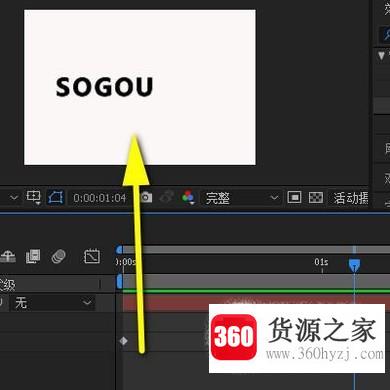
Task: Open the parent 无 dropdown
Action: coord(53,303)
